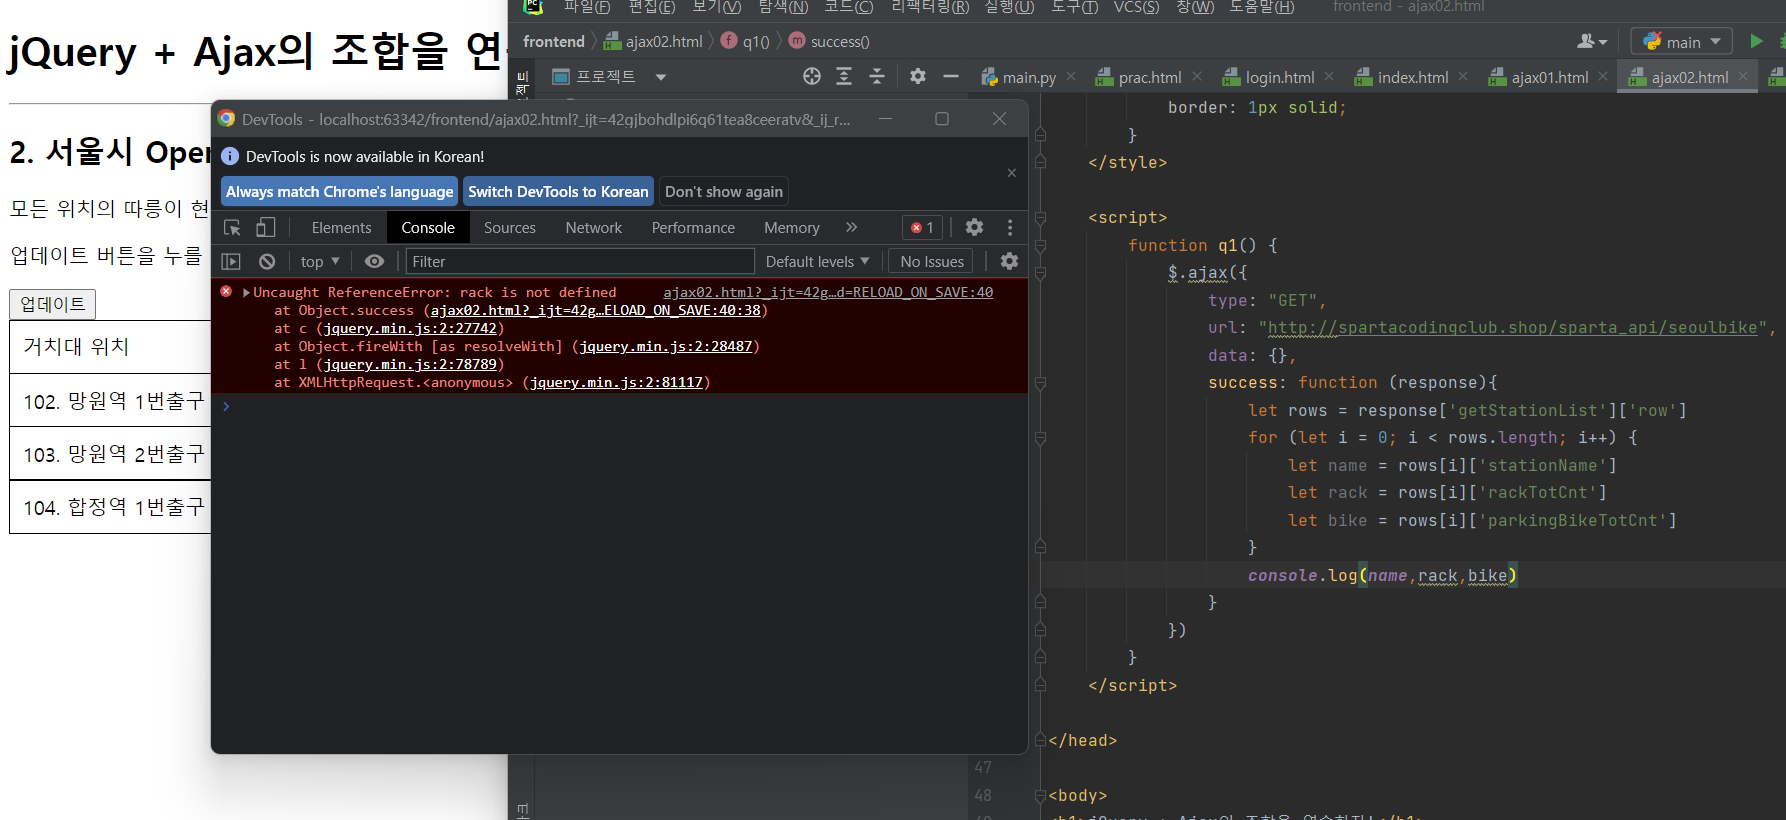This screenshot has width=1786, height=820.
Task: Open the 도움말(H) menu
Action: (x=1262, y=7)
